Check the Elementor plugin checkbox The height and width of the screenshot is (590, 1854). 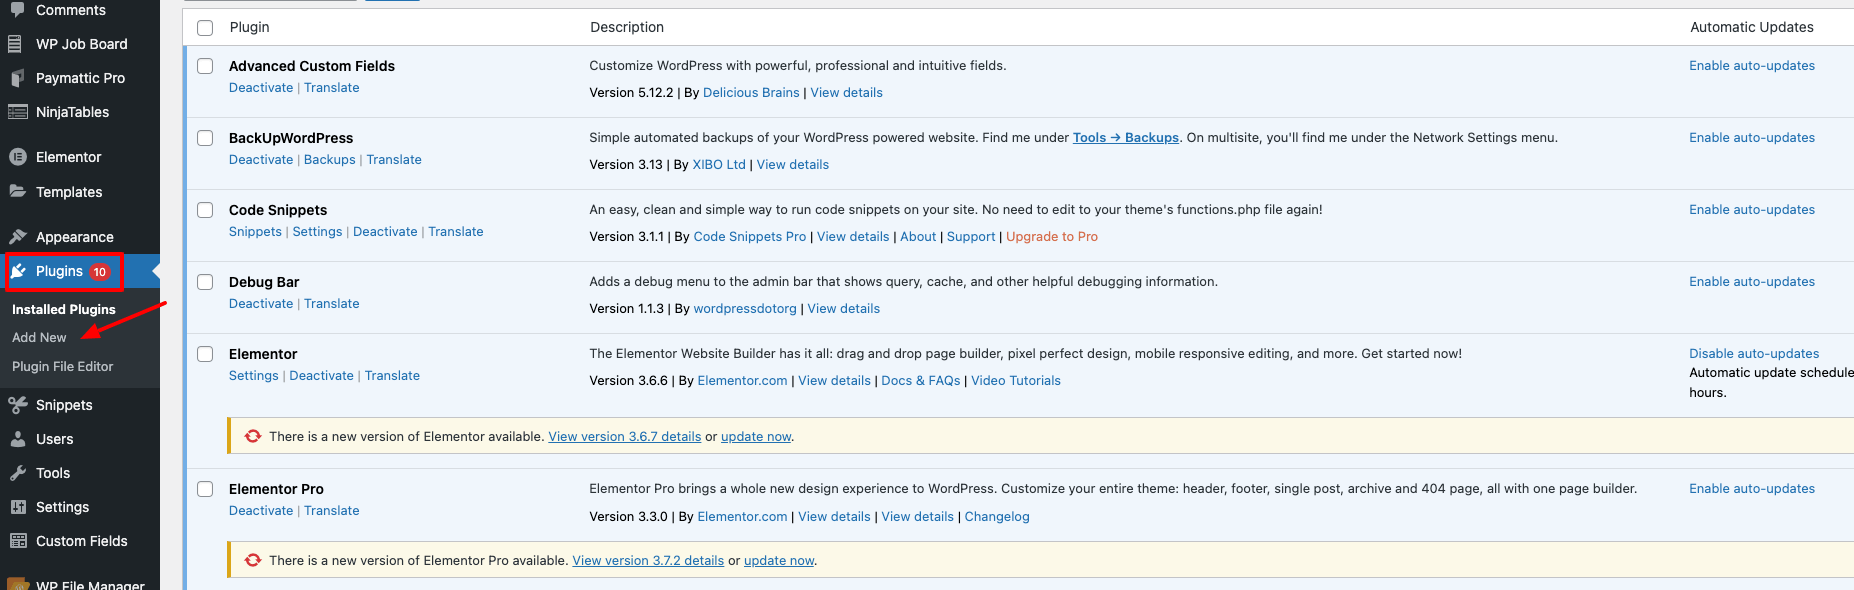(x=205, y=354)
